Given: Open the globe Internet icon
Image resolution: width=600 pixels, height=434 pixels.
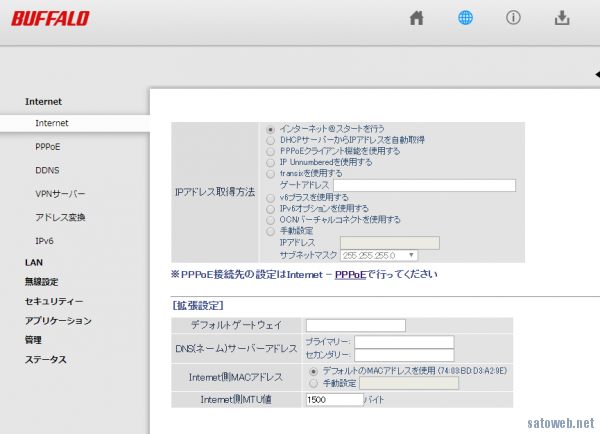Looking at the screenshot, I should pos(465,18).
